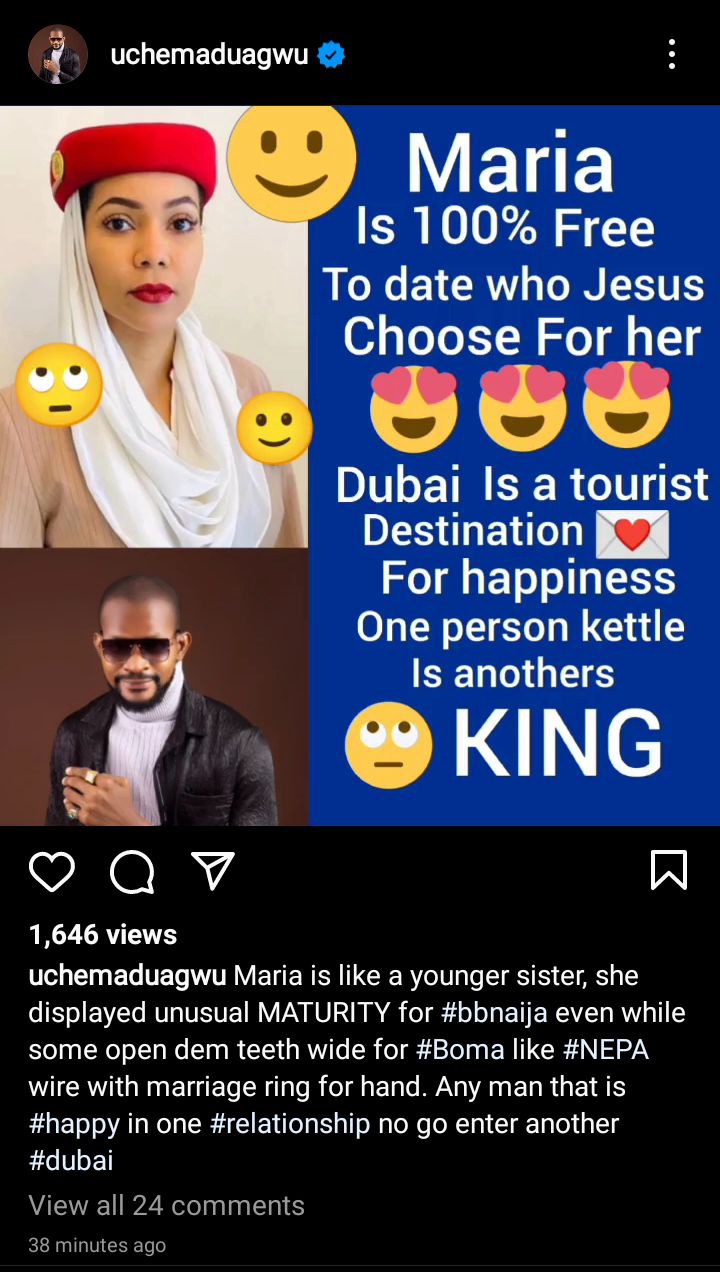Save the post with the bookmark icon
The width and height of the screenshot is (720, 1272).
(x=669, y=870)
